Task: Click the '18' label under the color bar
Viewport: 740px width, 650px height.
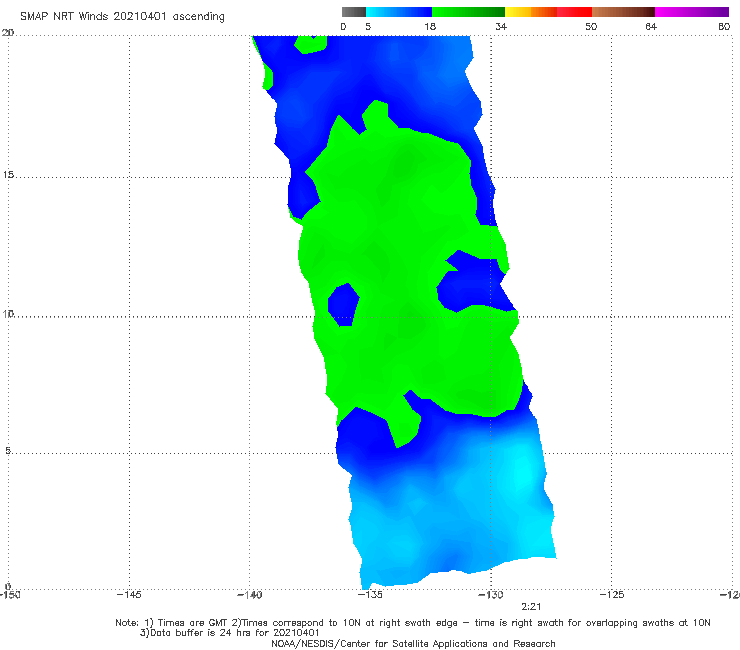Action: click(430, 27)
